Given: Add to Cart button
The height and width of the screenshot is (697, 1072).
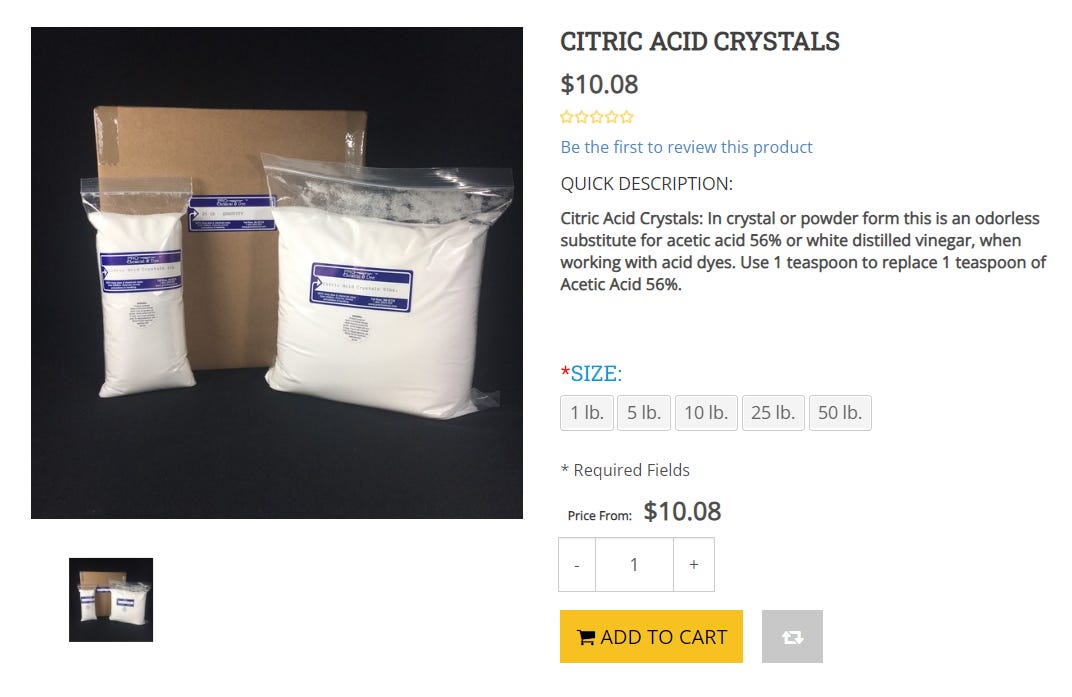Looking at the screenshot, I should coord(651,637).
